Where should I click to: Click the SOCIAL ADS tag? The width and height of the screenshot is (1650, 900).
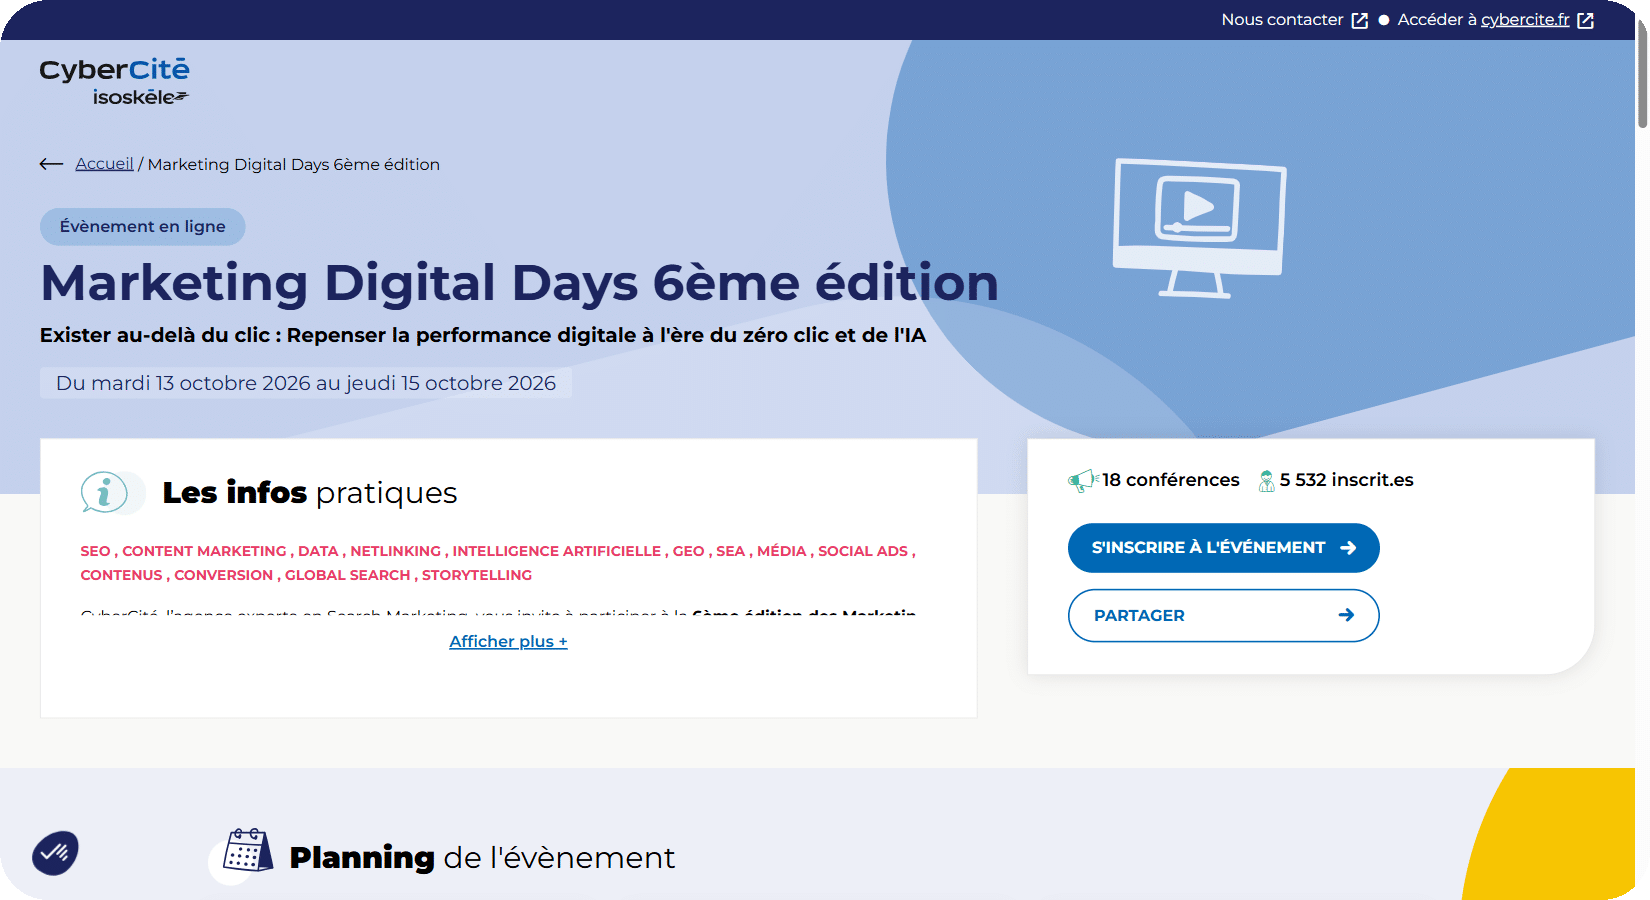[x=863, y=551]
